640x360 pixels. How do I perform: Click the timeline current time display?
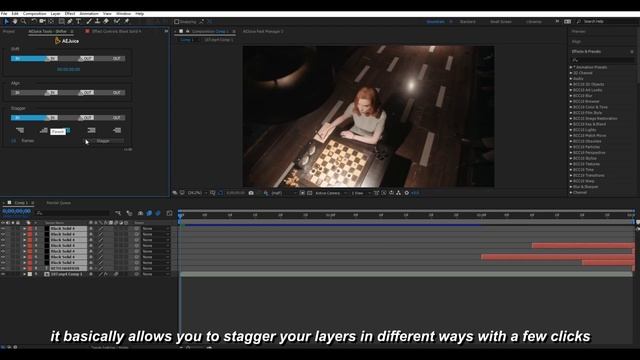pyautogui.click(x=17, y=211)
